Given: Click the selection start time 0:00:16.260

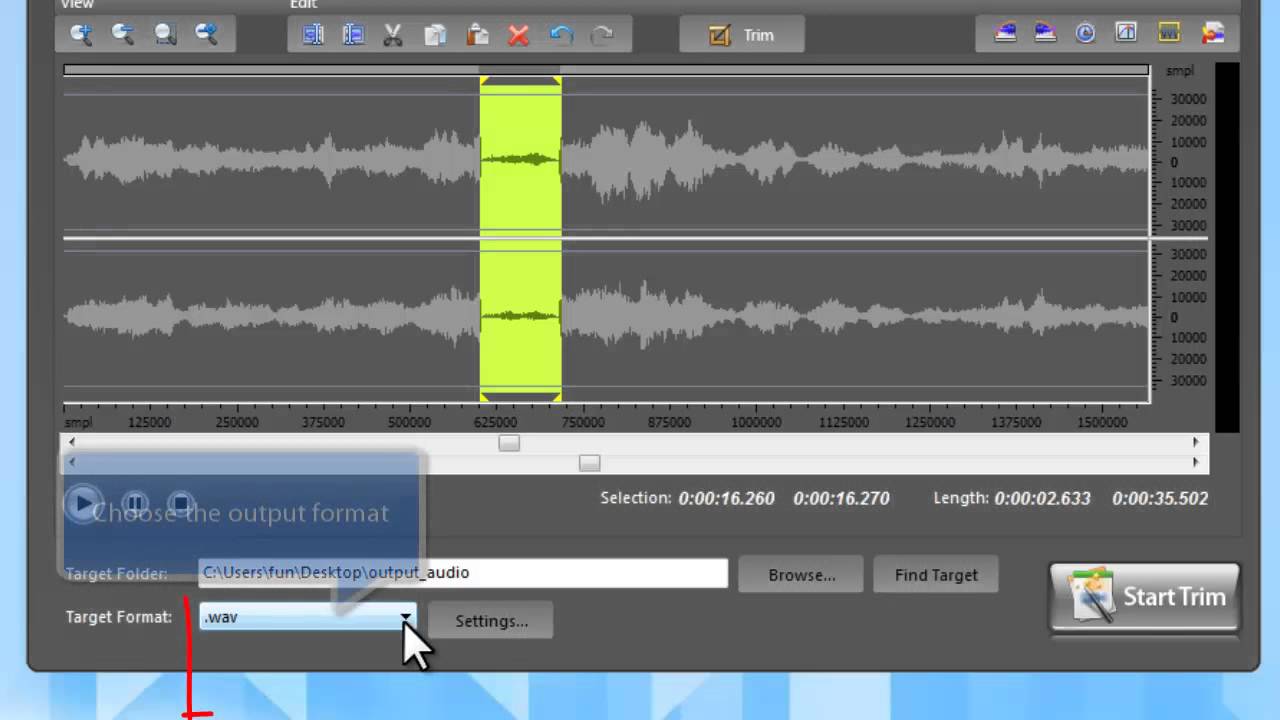Looking at the screenshot, I should pos(726,498).
